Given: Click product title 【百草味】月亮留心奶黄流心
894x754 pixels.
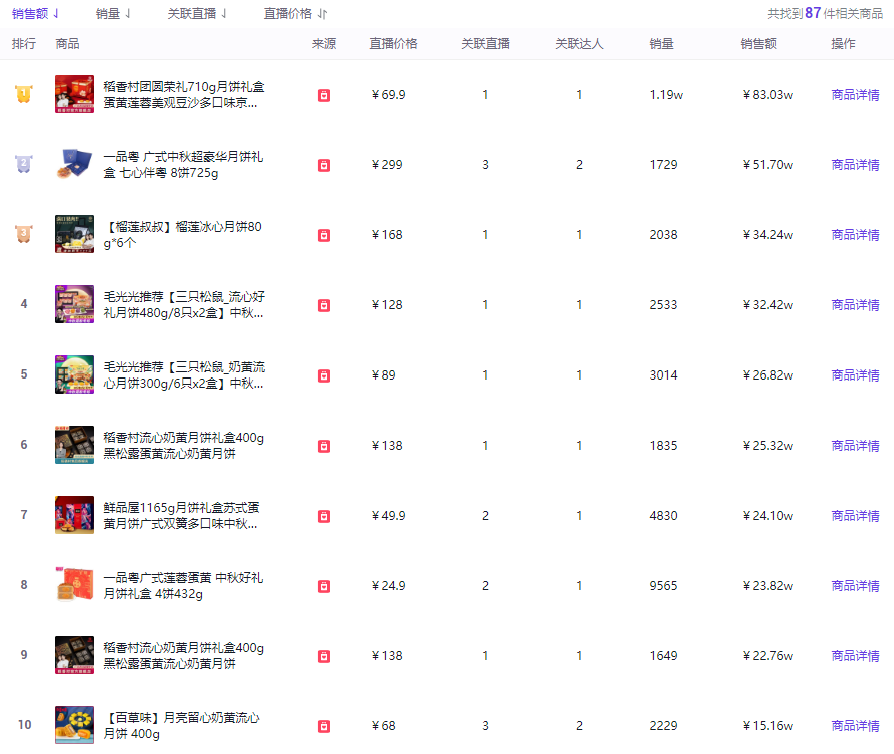Looking at the screenshot, I should point(181,725).
